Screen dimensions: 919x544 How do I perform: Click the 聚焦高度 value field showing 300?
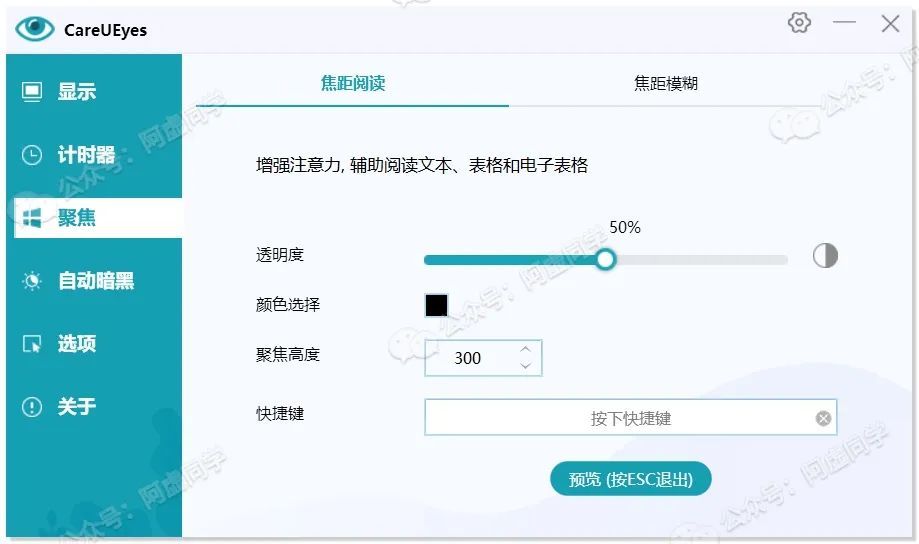(x=468, y=358)
